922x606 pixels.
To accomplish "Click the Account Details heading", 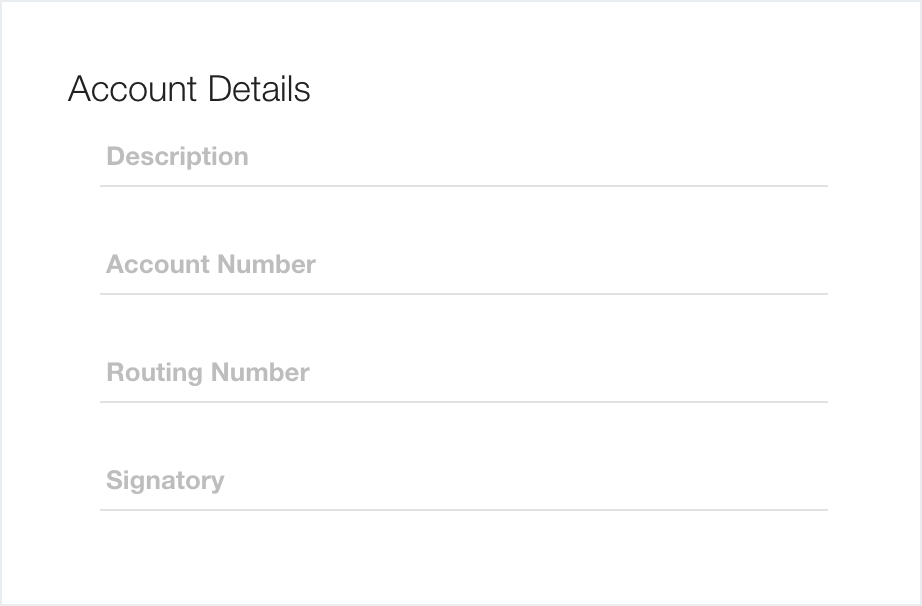I will (189, 90).
